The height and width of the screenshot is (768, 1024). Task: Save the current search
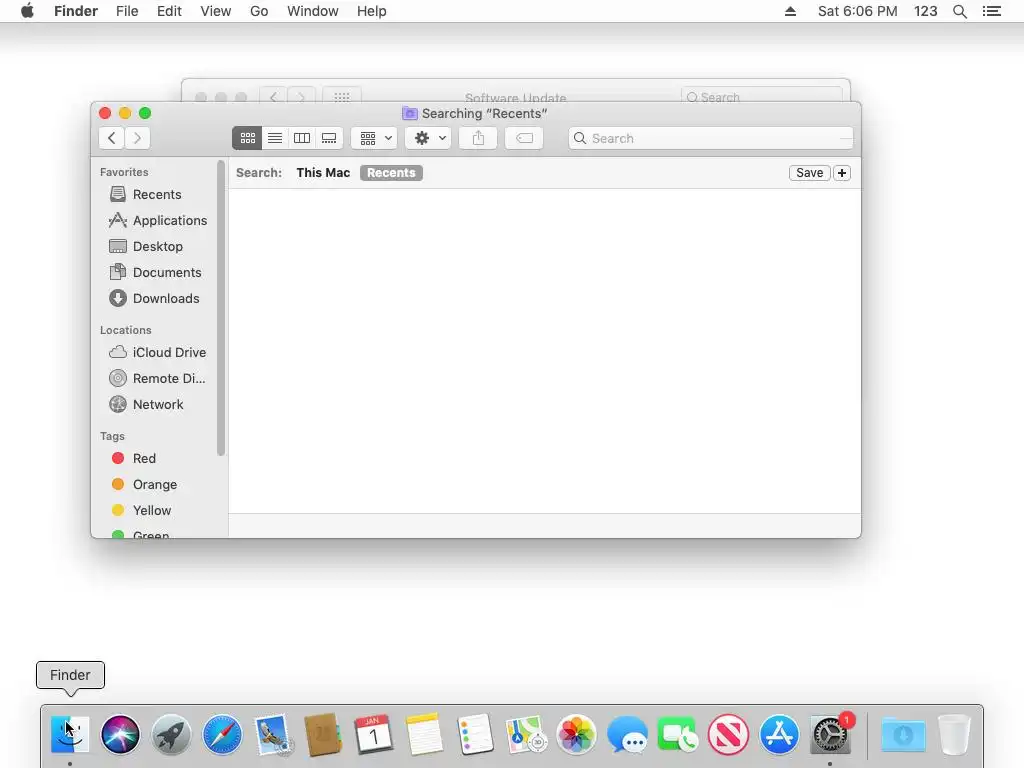pyautogui.click(x=809, y=172)
